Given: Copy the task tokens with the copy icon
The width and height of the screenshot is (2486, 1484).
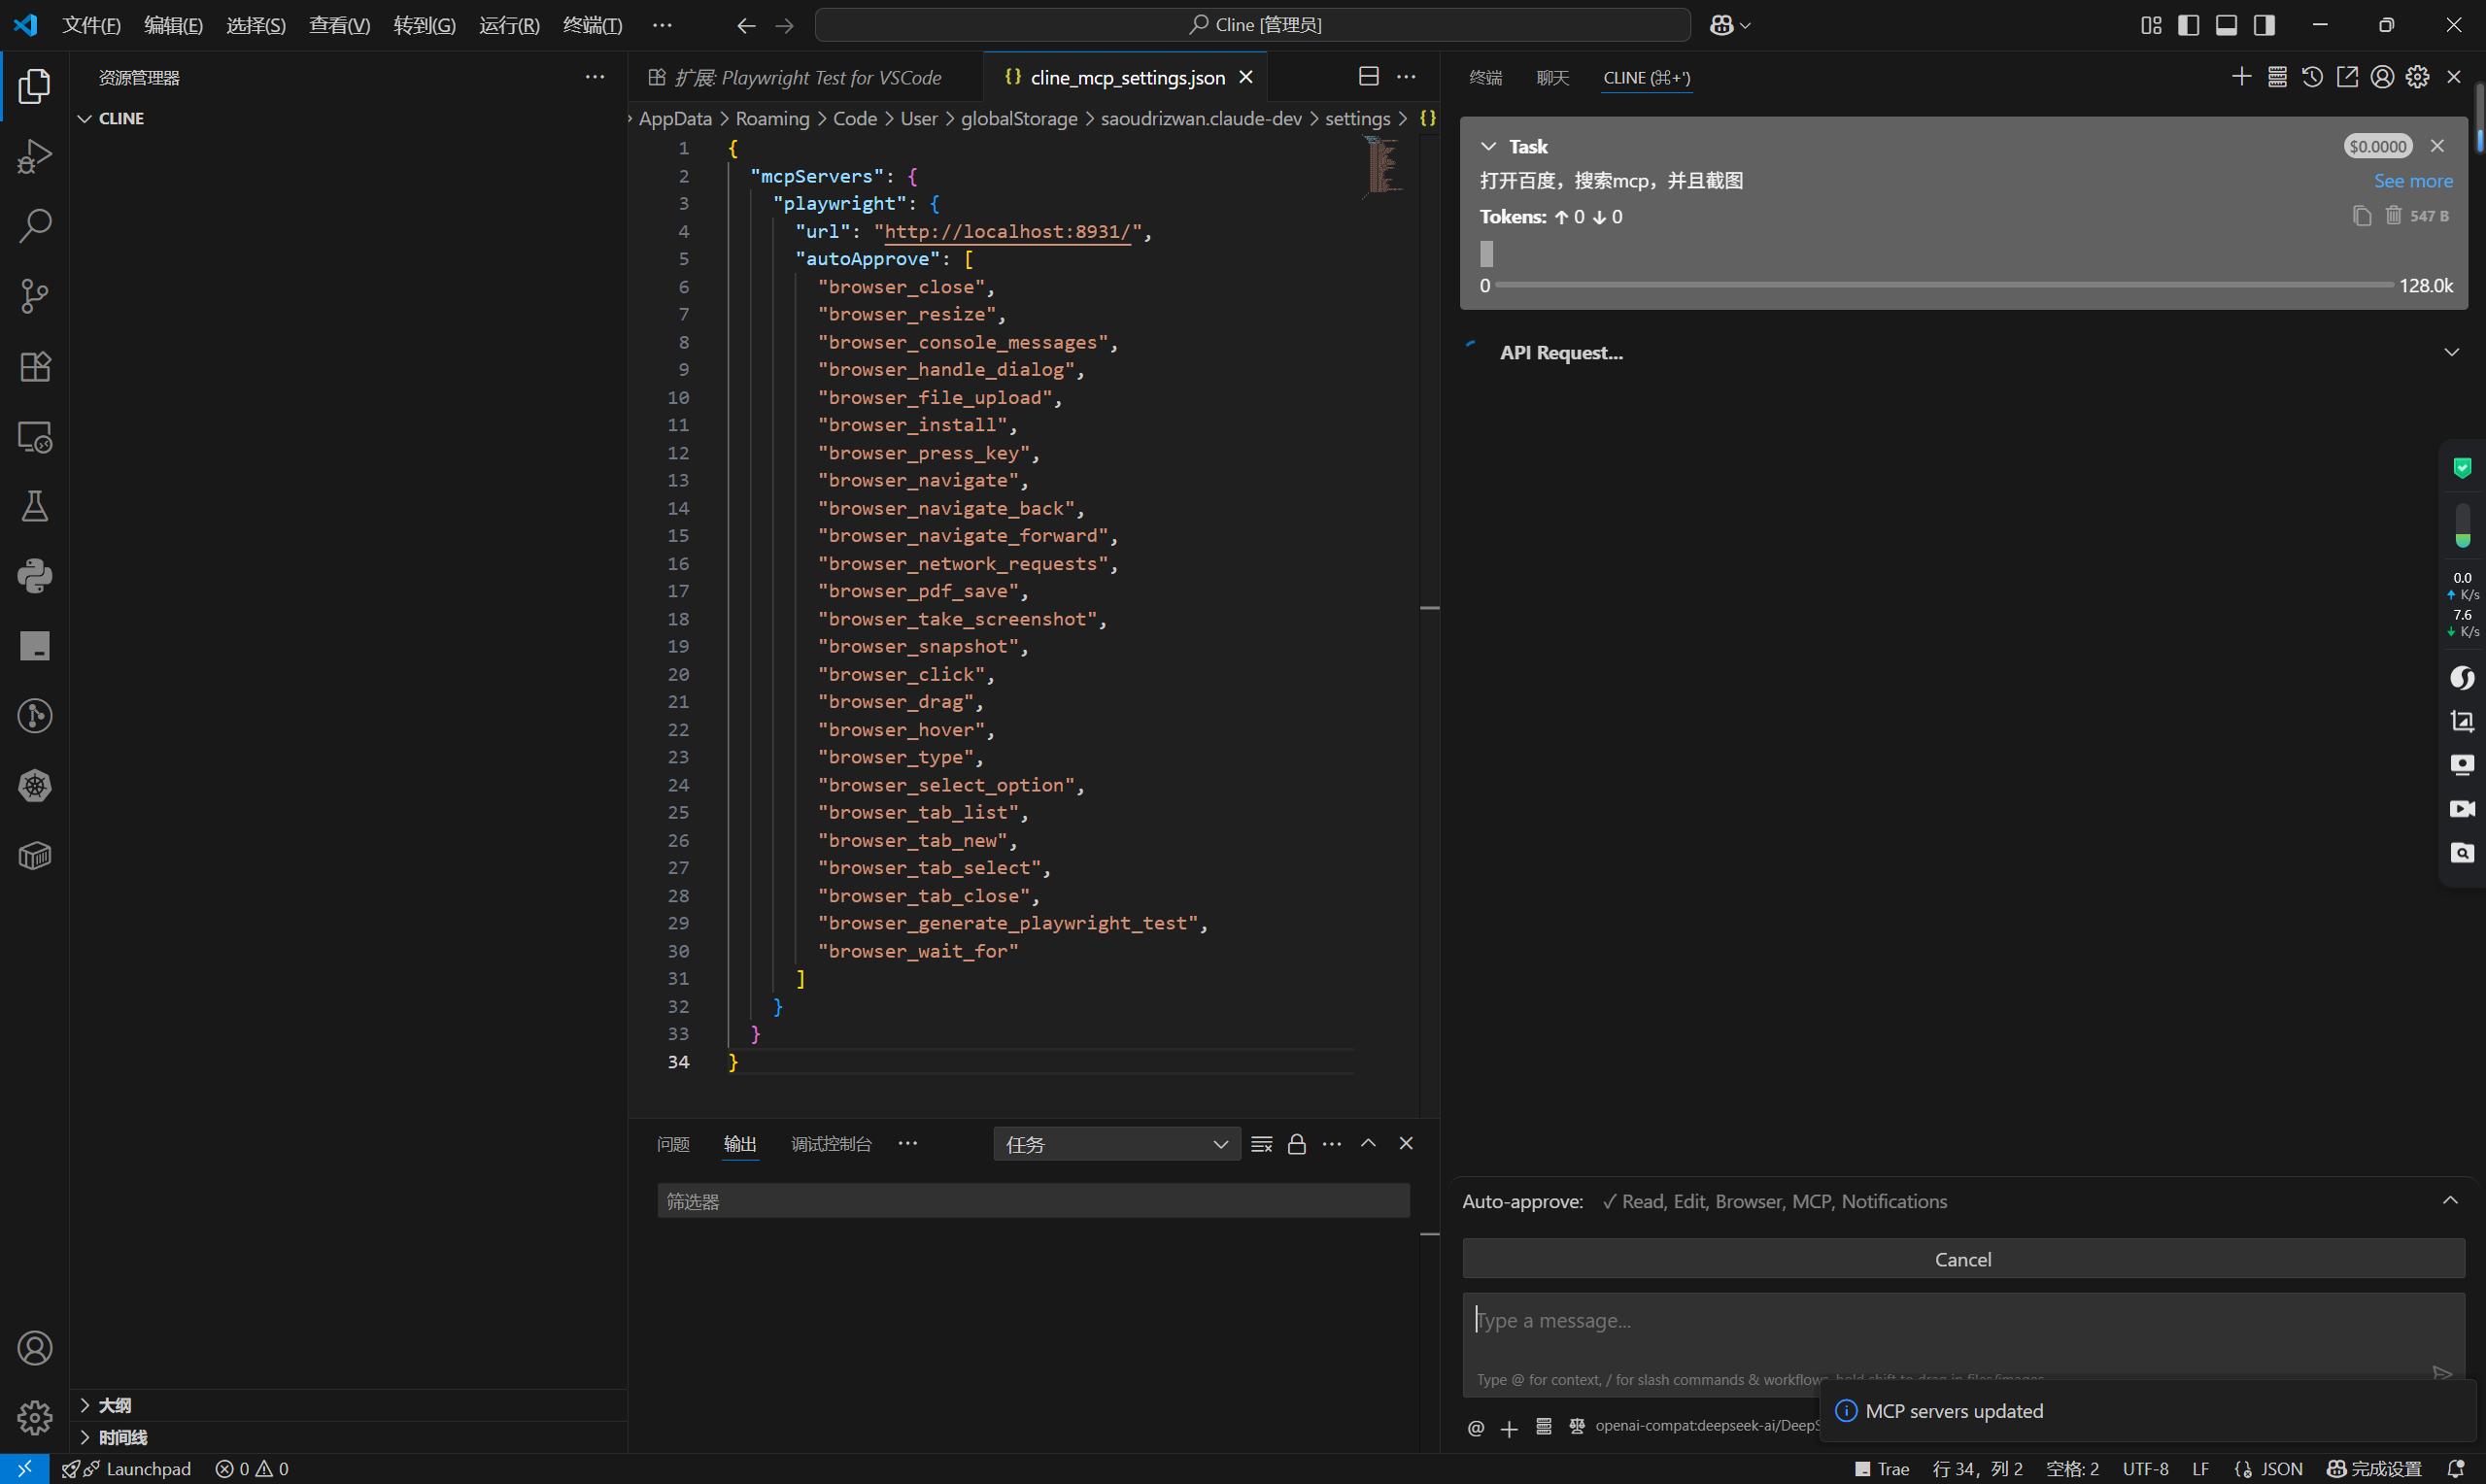Looking at the screenshot, I should click(2362, 216).
